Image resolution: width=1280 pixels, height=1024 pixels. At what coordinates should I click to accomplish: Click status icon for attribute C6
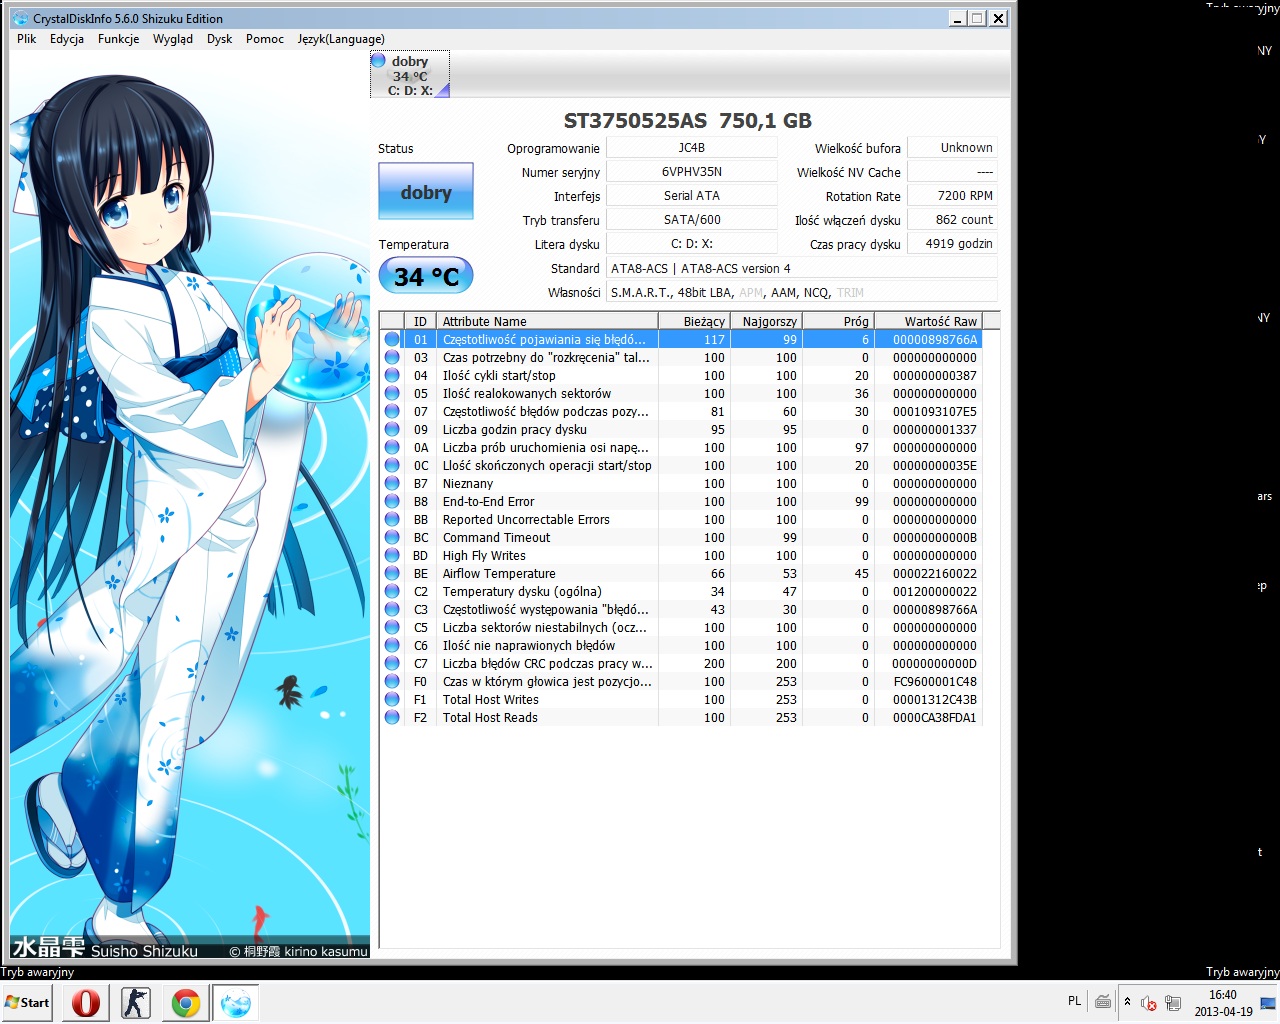click(392, 646)
